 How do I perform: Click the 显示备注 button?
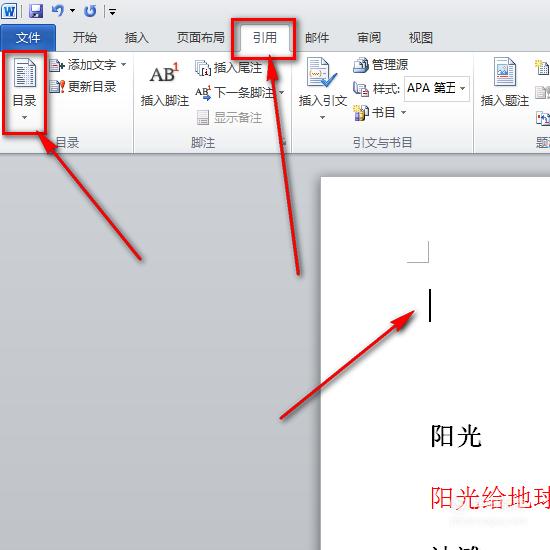click(x=229, y=118)
